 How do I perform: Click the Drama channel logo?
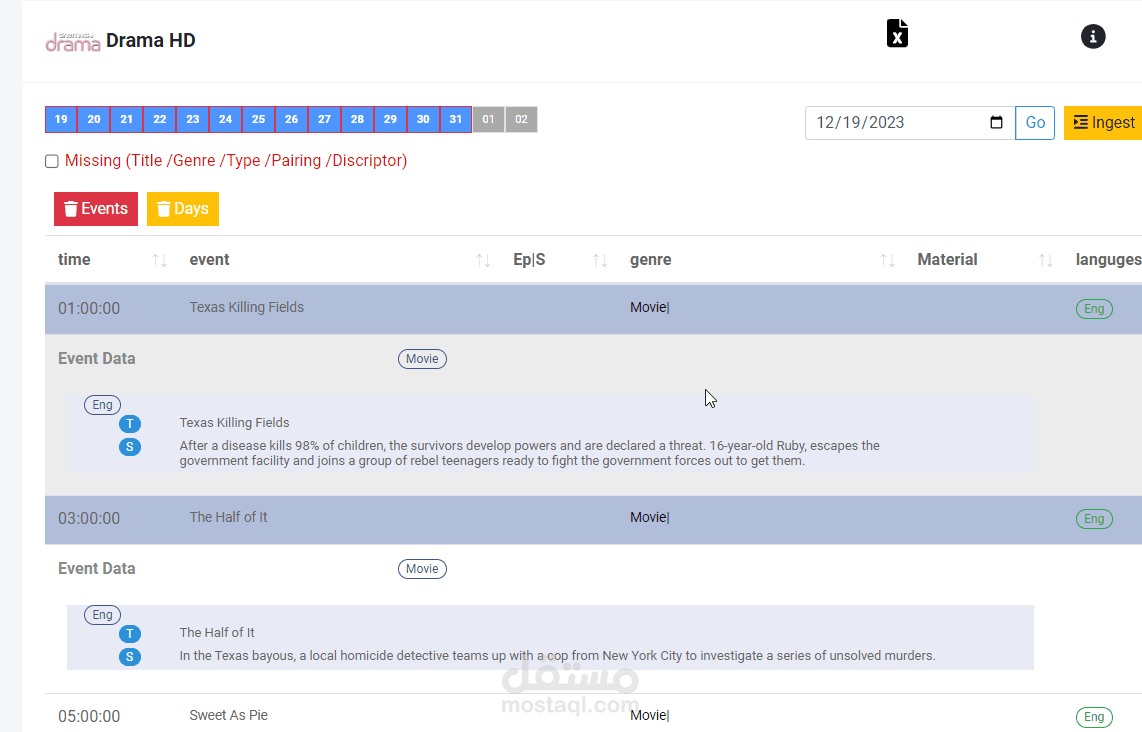coord(72,42)
